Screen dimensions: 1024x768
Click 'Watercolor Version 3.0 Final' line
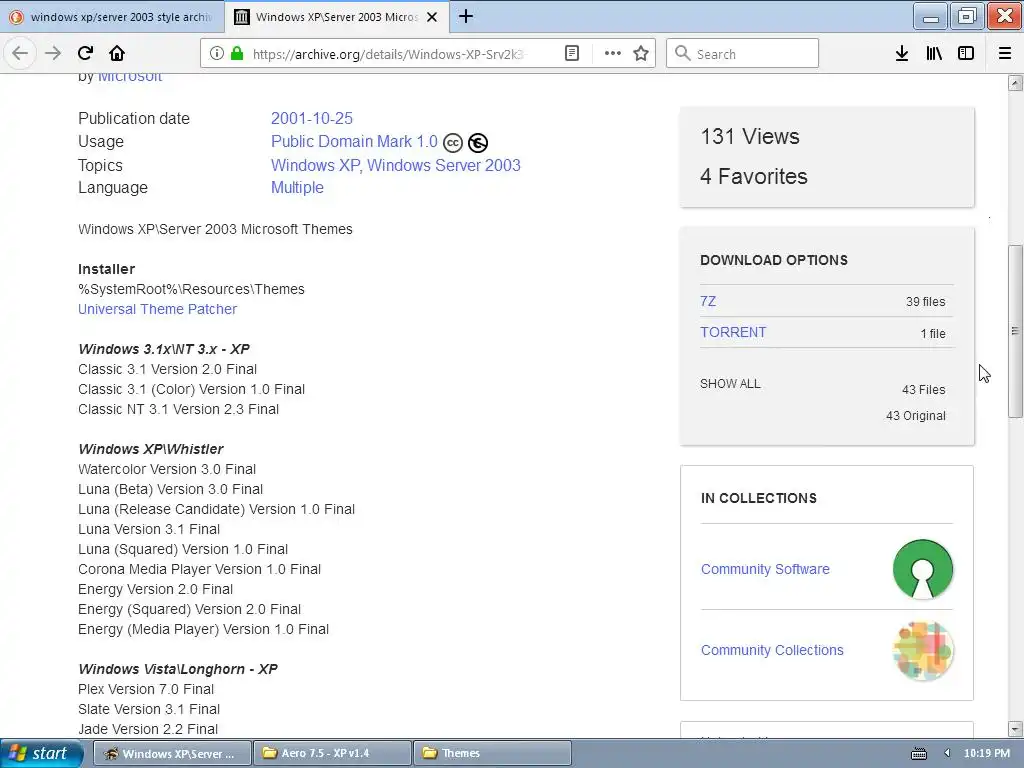167,469
